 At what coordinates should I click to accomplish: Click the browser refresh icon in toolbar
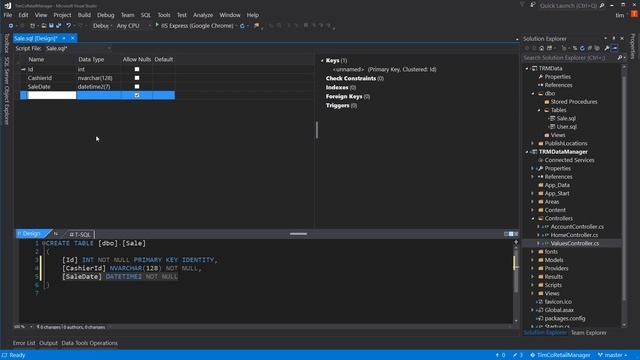point(242,26)
